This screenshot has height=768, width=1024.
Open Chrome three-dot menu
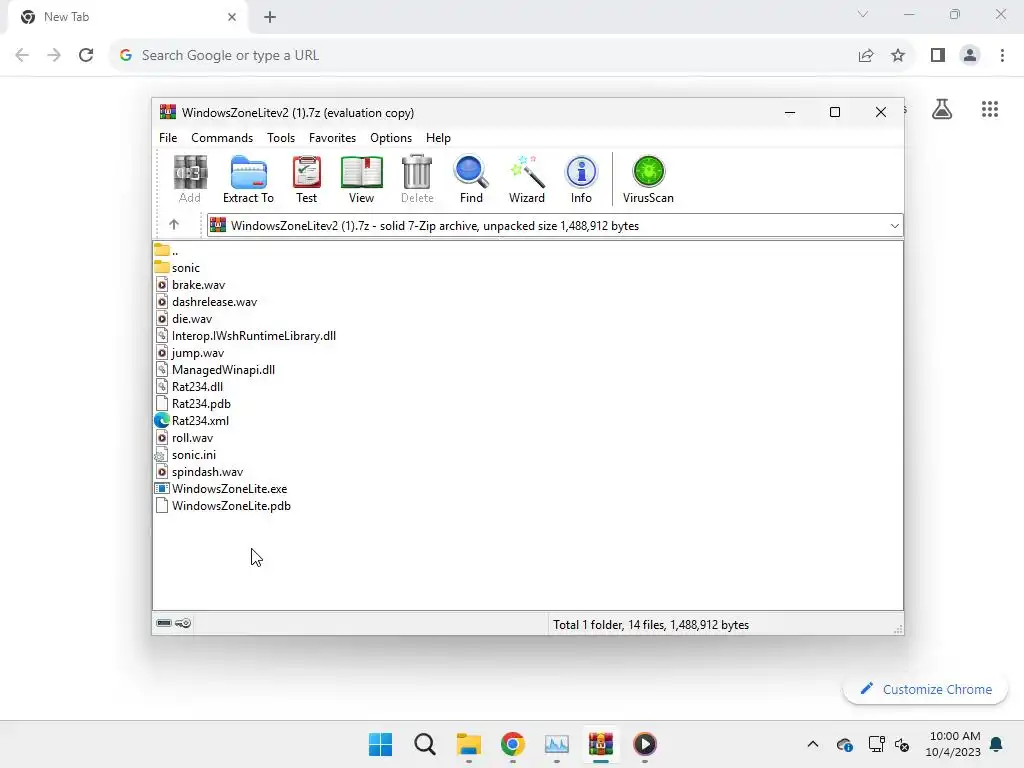click(1002, 56)
